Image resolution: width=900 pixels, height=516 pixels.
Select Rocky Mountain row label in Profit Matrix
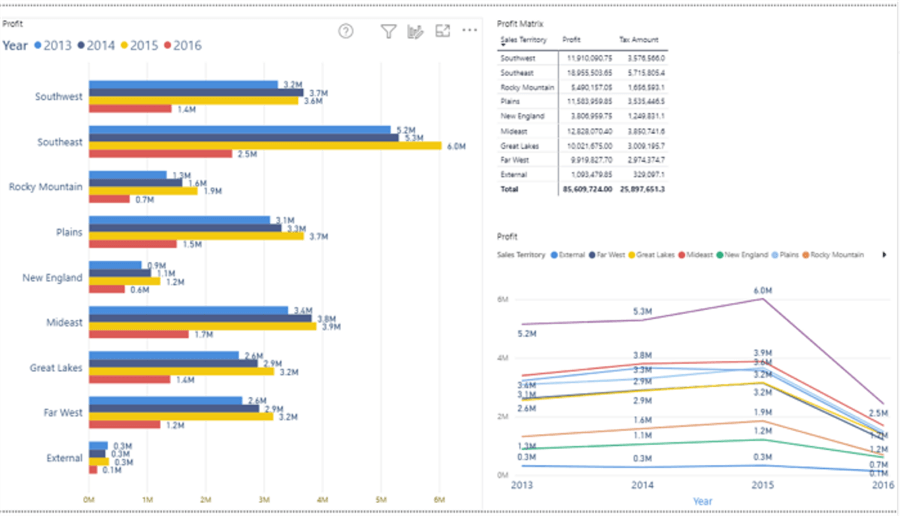click(x=527, y=87)
